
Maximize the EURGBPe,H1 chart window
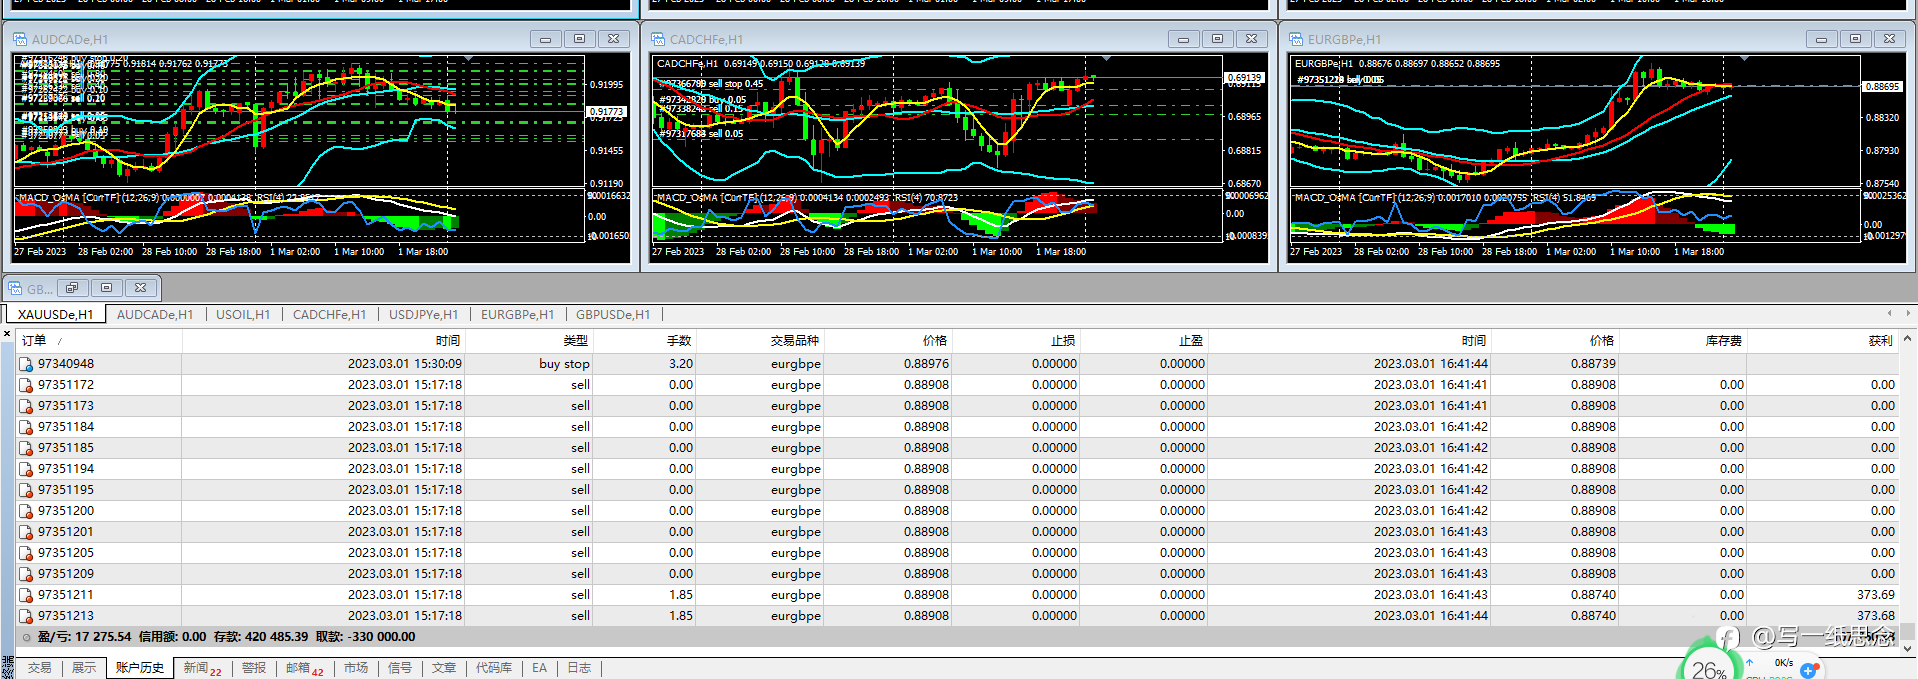pyautogui.click(x=1855, y=39)
